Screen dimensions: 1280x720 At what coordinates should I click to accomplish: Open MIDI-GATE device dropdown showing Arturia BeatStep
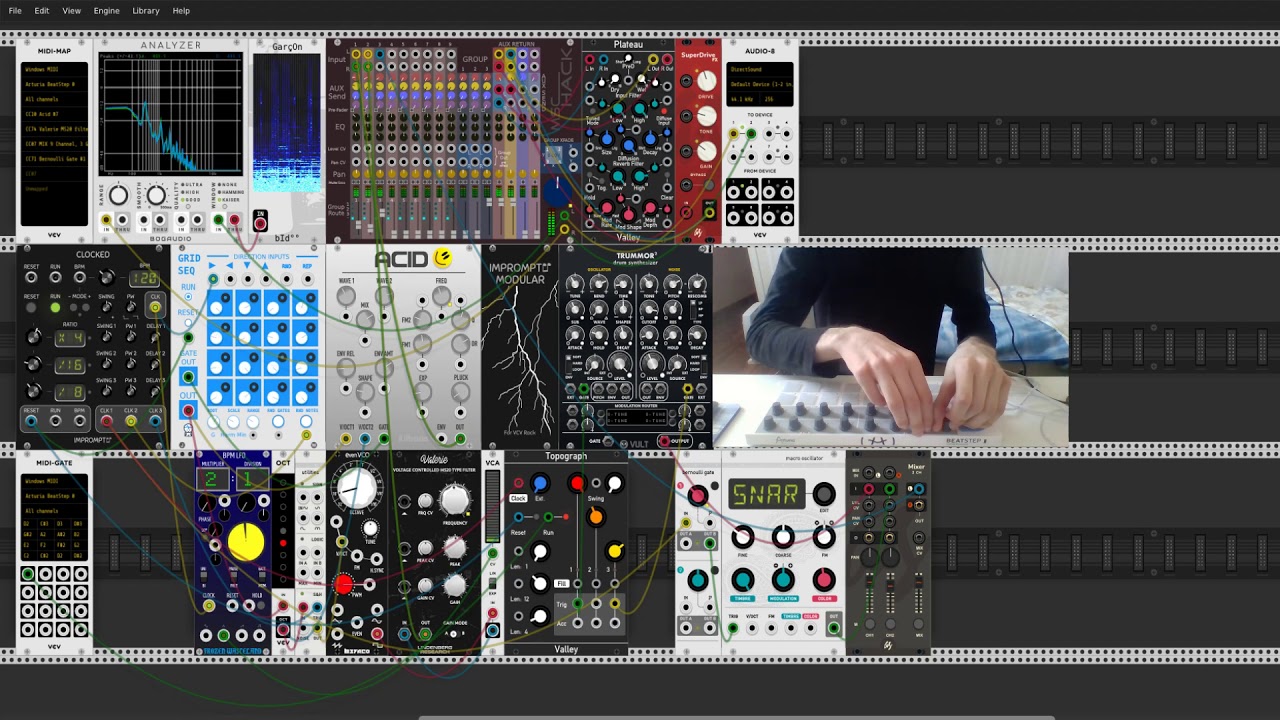[55, 496]
